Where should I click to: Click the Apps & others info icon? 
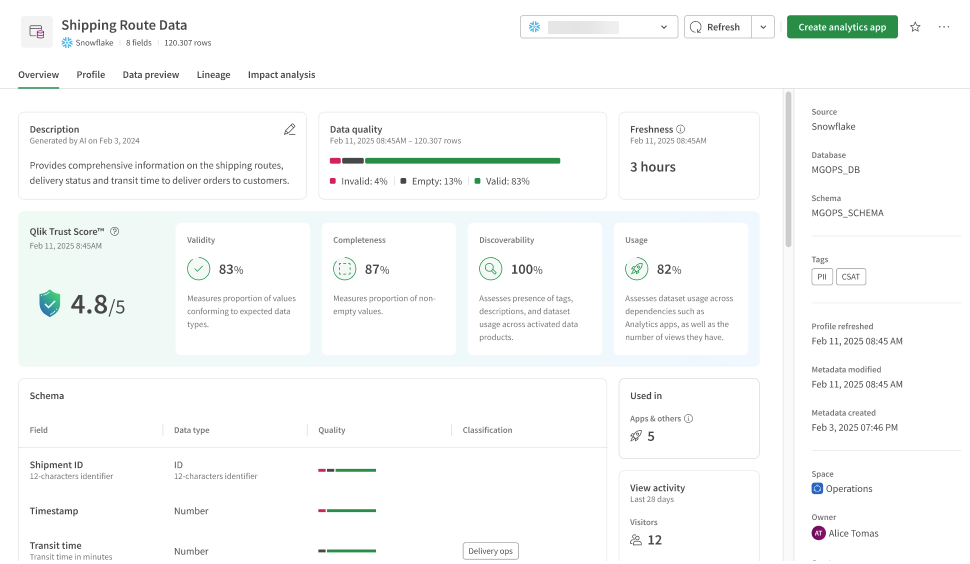click(x=688, y=419)
